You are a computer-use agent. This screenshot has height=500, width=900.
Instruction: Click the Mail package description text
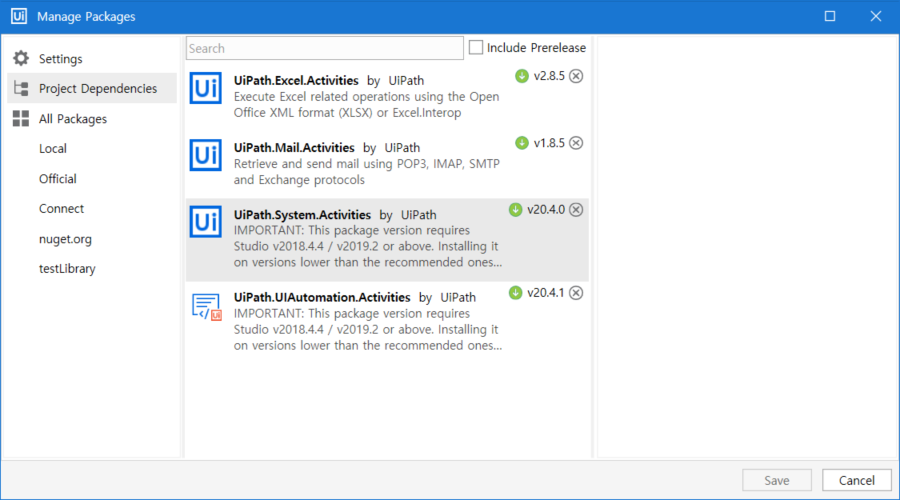pyautogui.click(x=366, y=172)
